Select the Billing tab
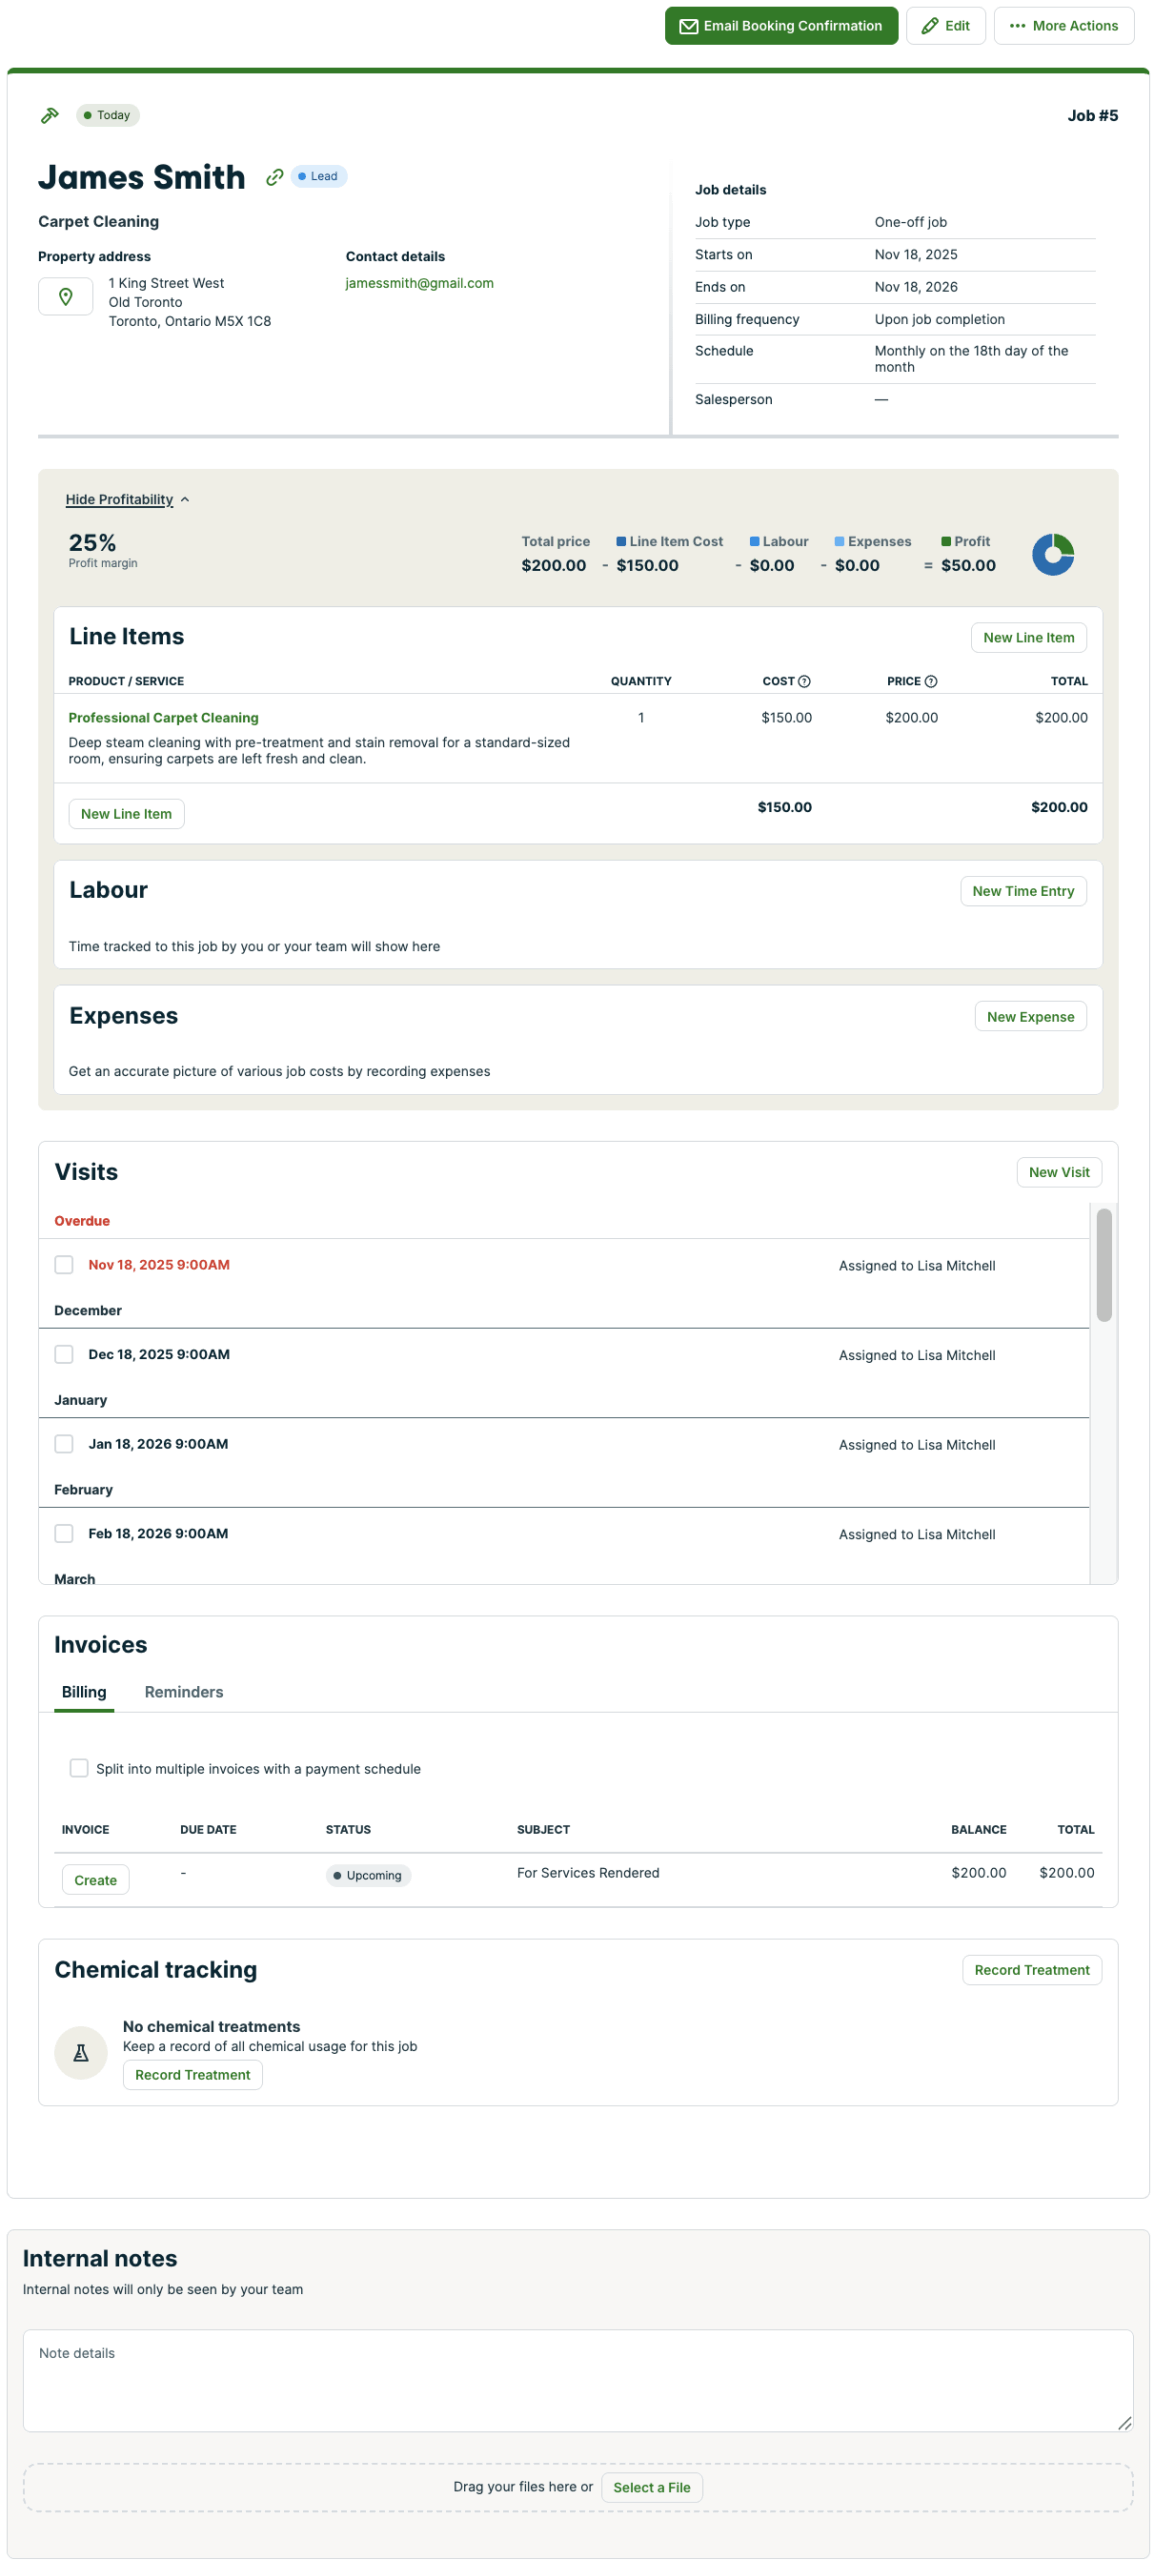The height and width of the screenshot is (2560, 1154). (84, 1691)
